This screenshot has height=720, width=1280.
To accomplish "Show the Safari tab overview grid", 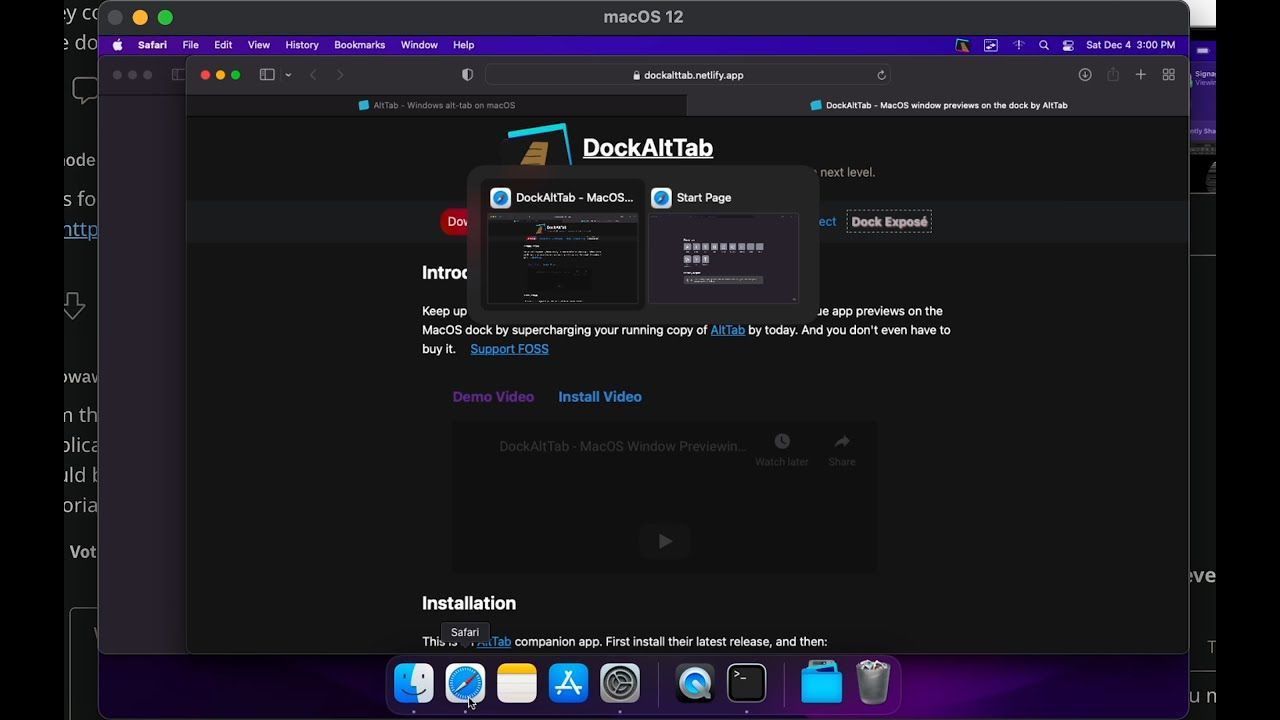I will coord(1168,74).
